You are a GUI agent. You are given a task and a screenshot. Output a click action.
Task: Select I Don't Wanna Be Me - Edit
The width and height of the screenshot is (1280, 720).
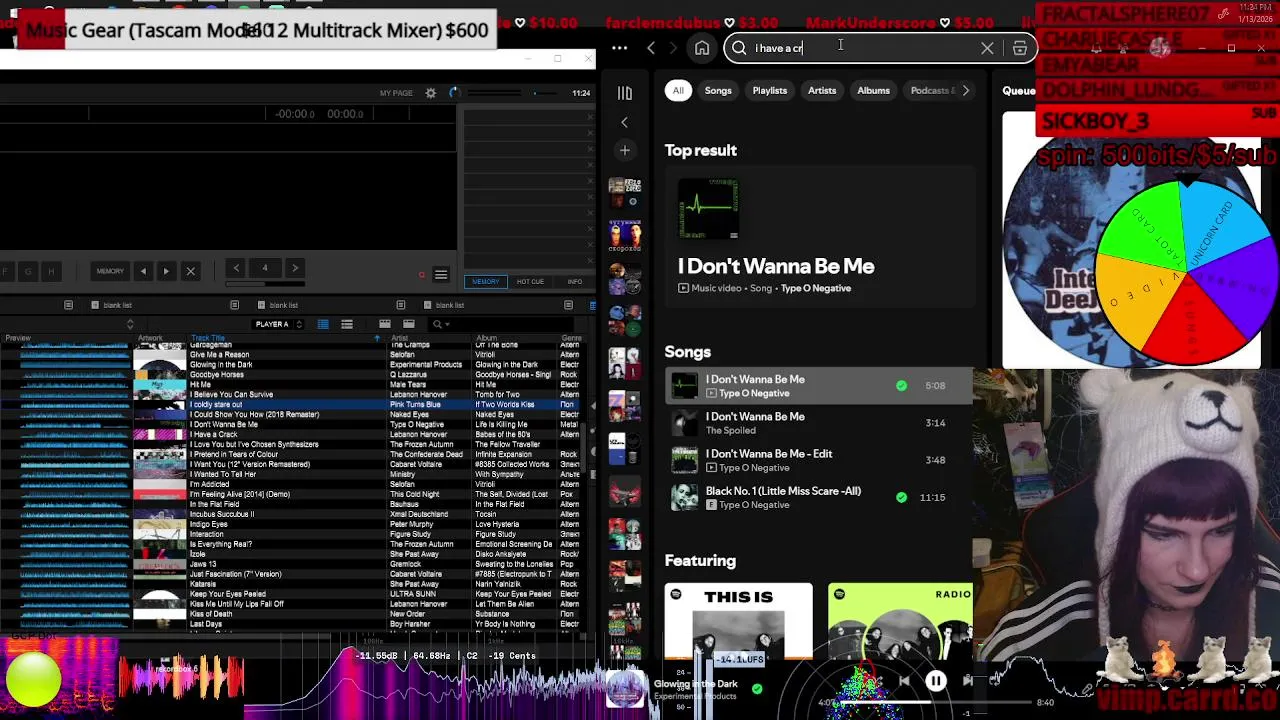pyautogui.click(x=818, y=460)
